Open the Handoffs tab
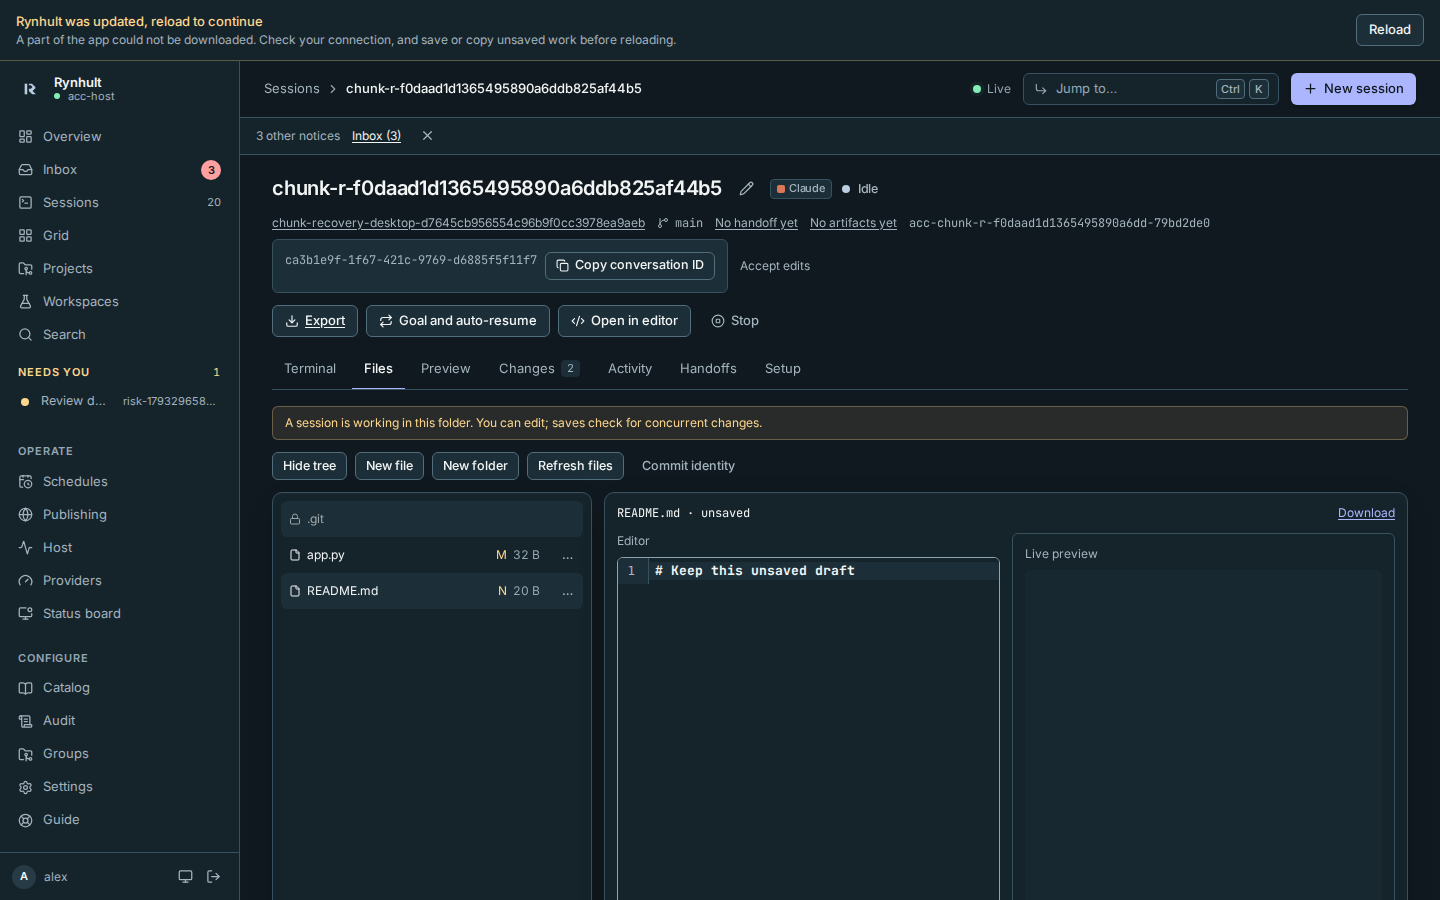1440x900 pixels. [708, 369]
